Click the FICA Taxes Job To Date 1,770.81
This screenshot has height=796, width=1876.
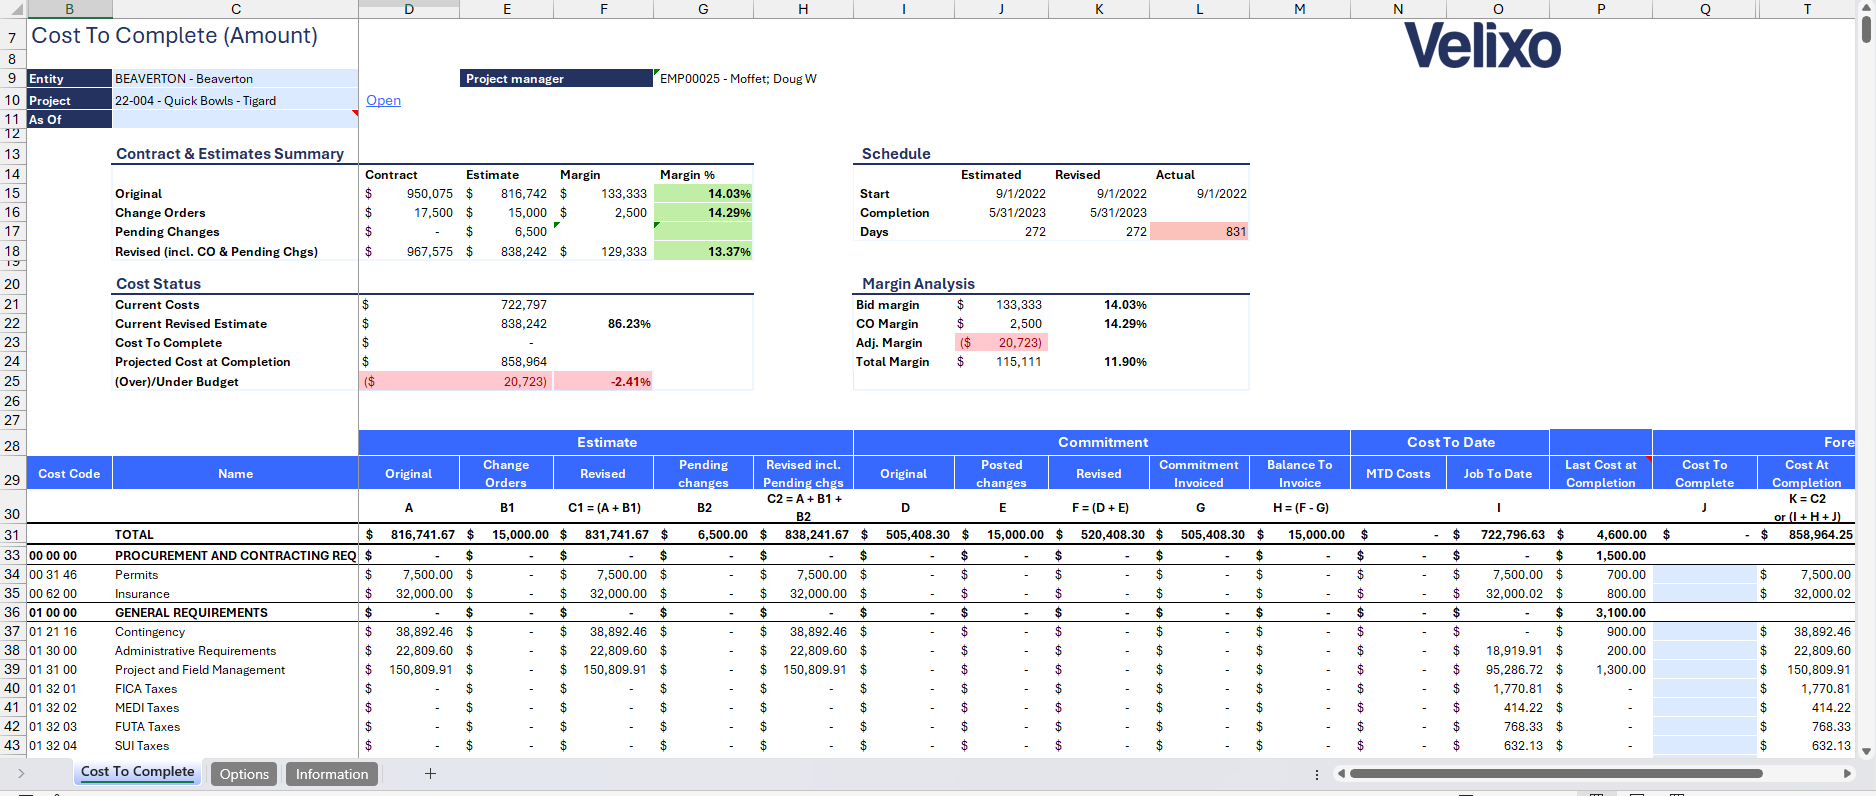[x=1518, y=689]
